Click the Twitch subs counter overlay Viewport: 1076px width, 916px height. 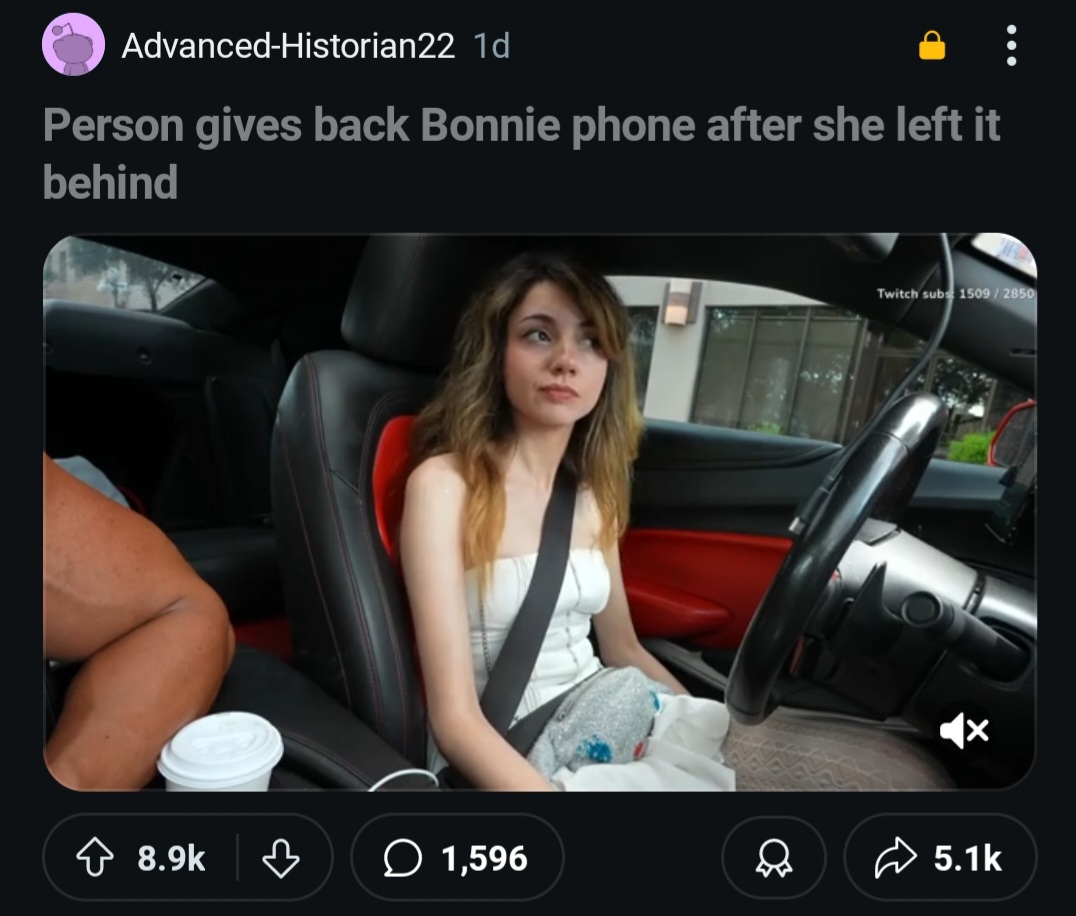(955, 294)
